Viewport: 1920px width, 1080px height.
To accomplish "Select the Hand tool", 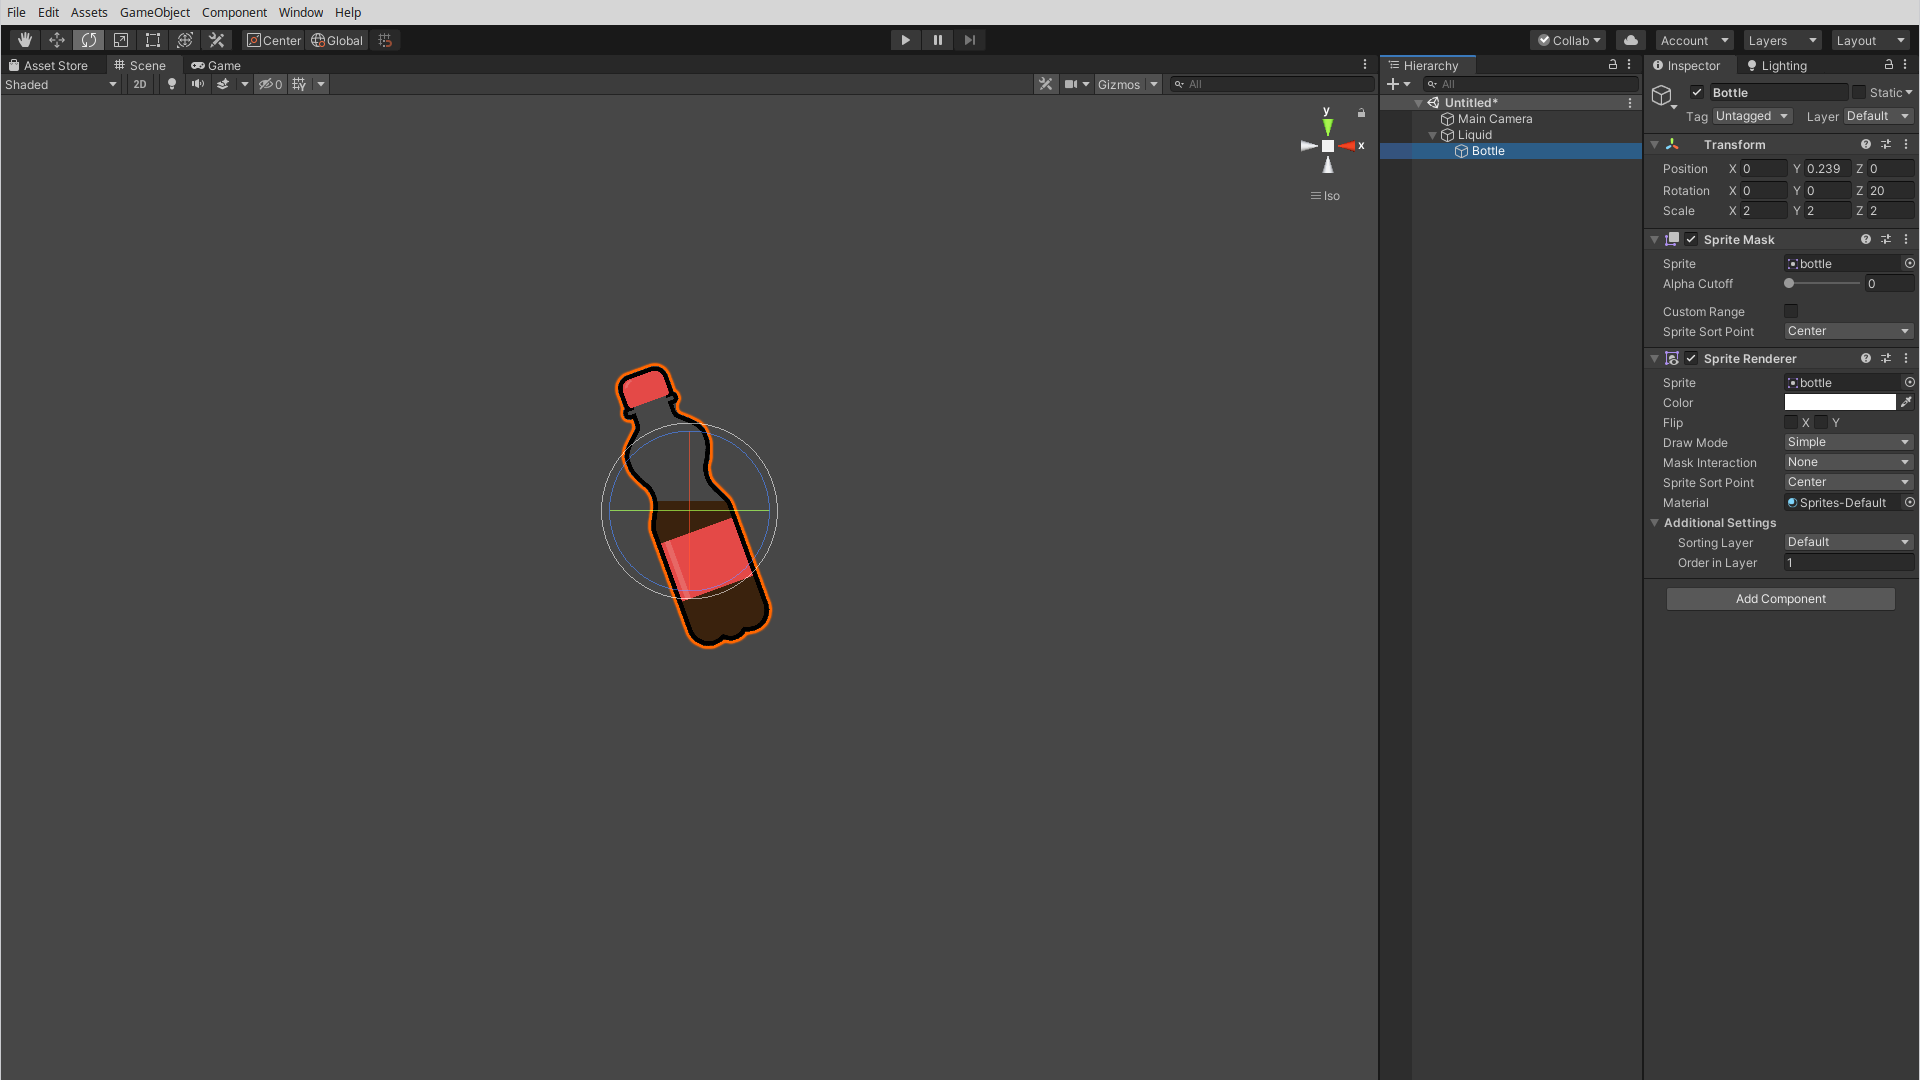I will click(25, 40).
